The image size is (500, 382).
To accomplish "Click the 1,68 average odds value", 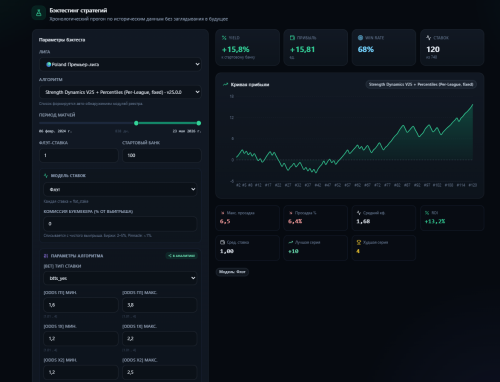I will click(363, 221).
